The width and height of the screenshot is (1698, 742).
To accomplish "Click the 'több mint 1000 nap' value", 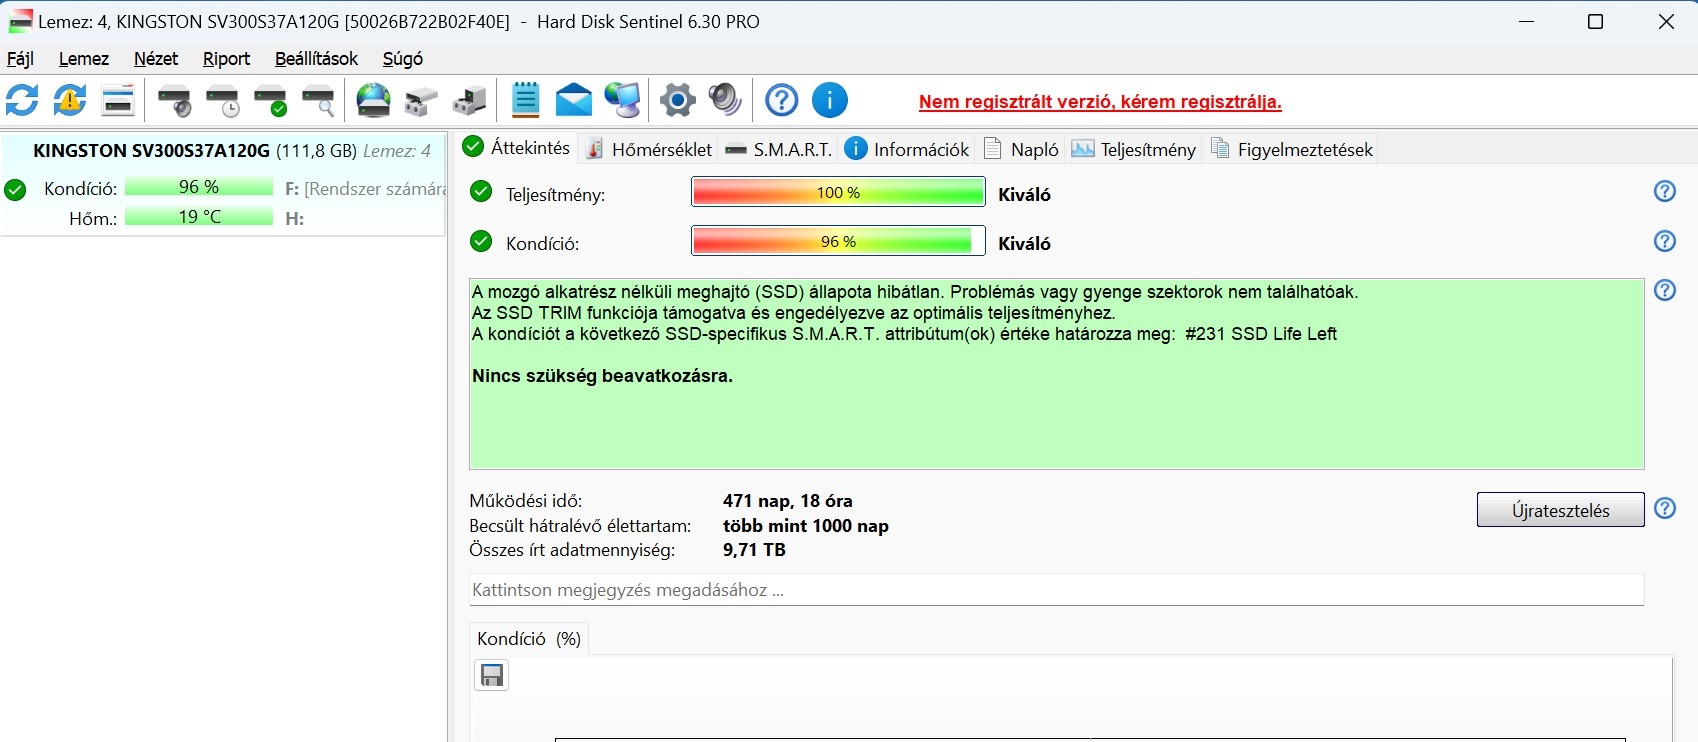I will coord(806,526).
